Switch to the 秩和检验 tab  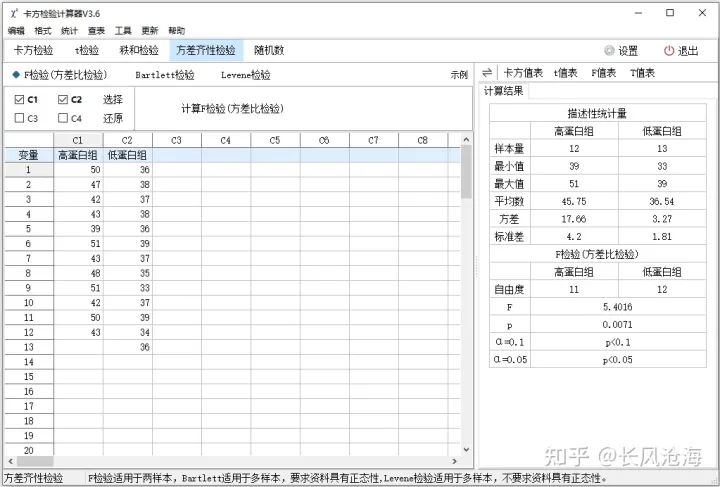click(x=139, y=50)
